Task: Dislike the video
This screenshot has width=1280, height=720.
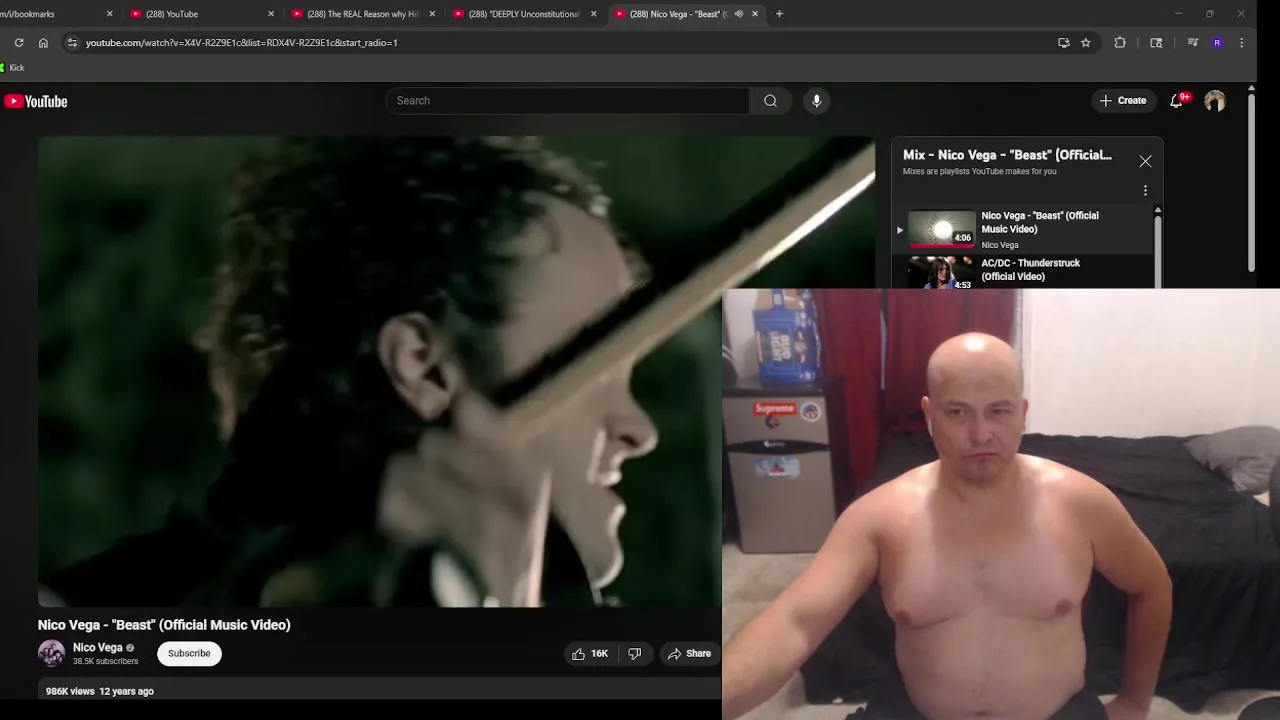Action: (634, 654)
